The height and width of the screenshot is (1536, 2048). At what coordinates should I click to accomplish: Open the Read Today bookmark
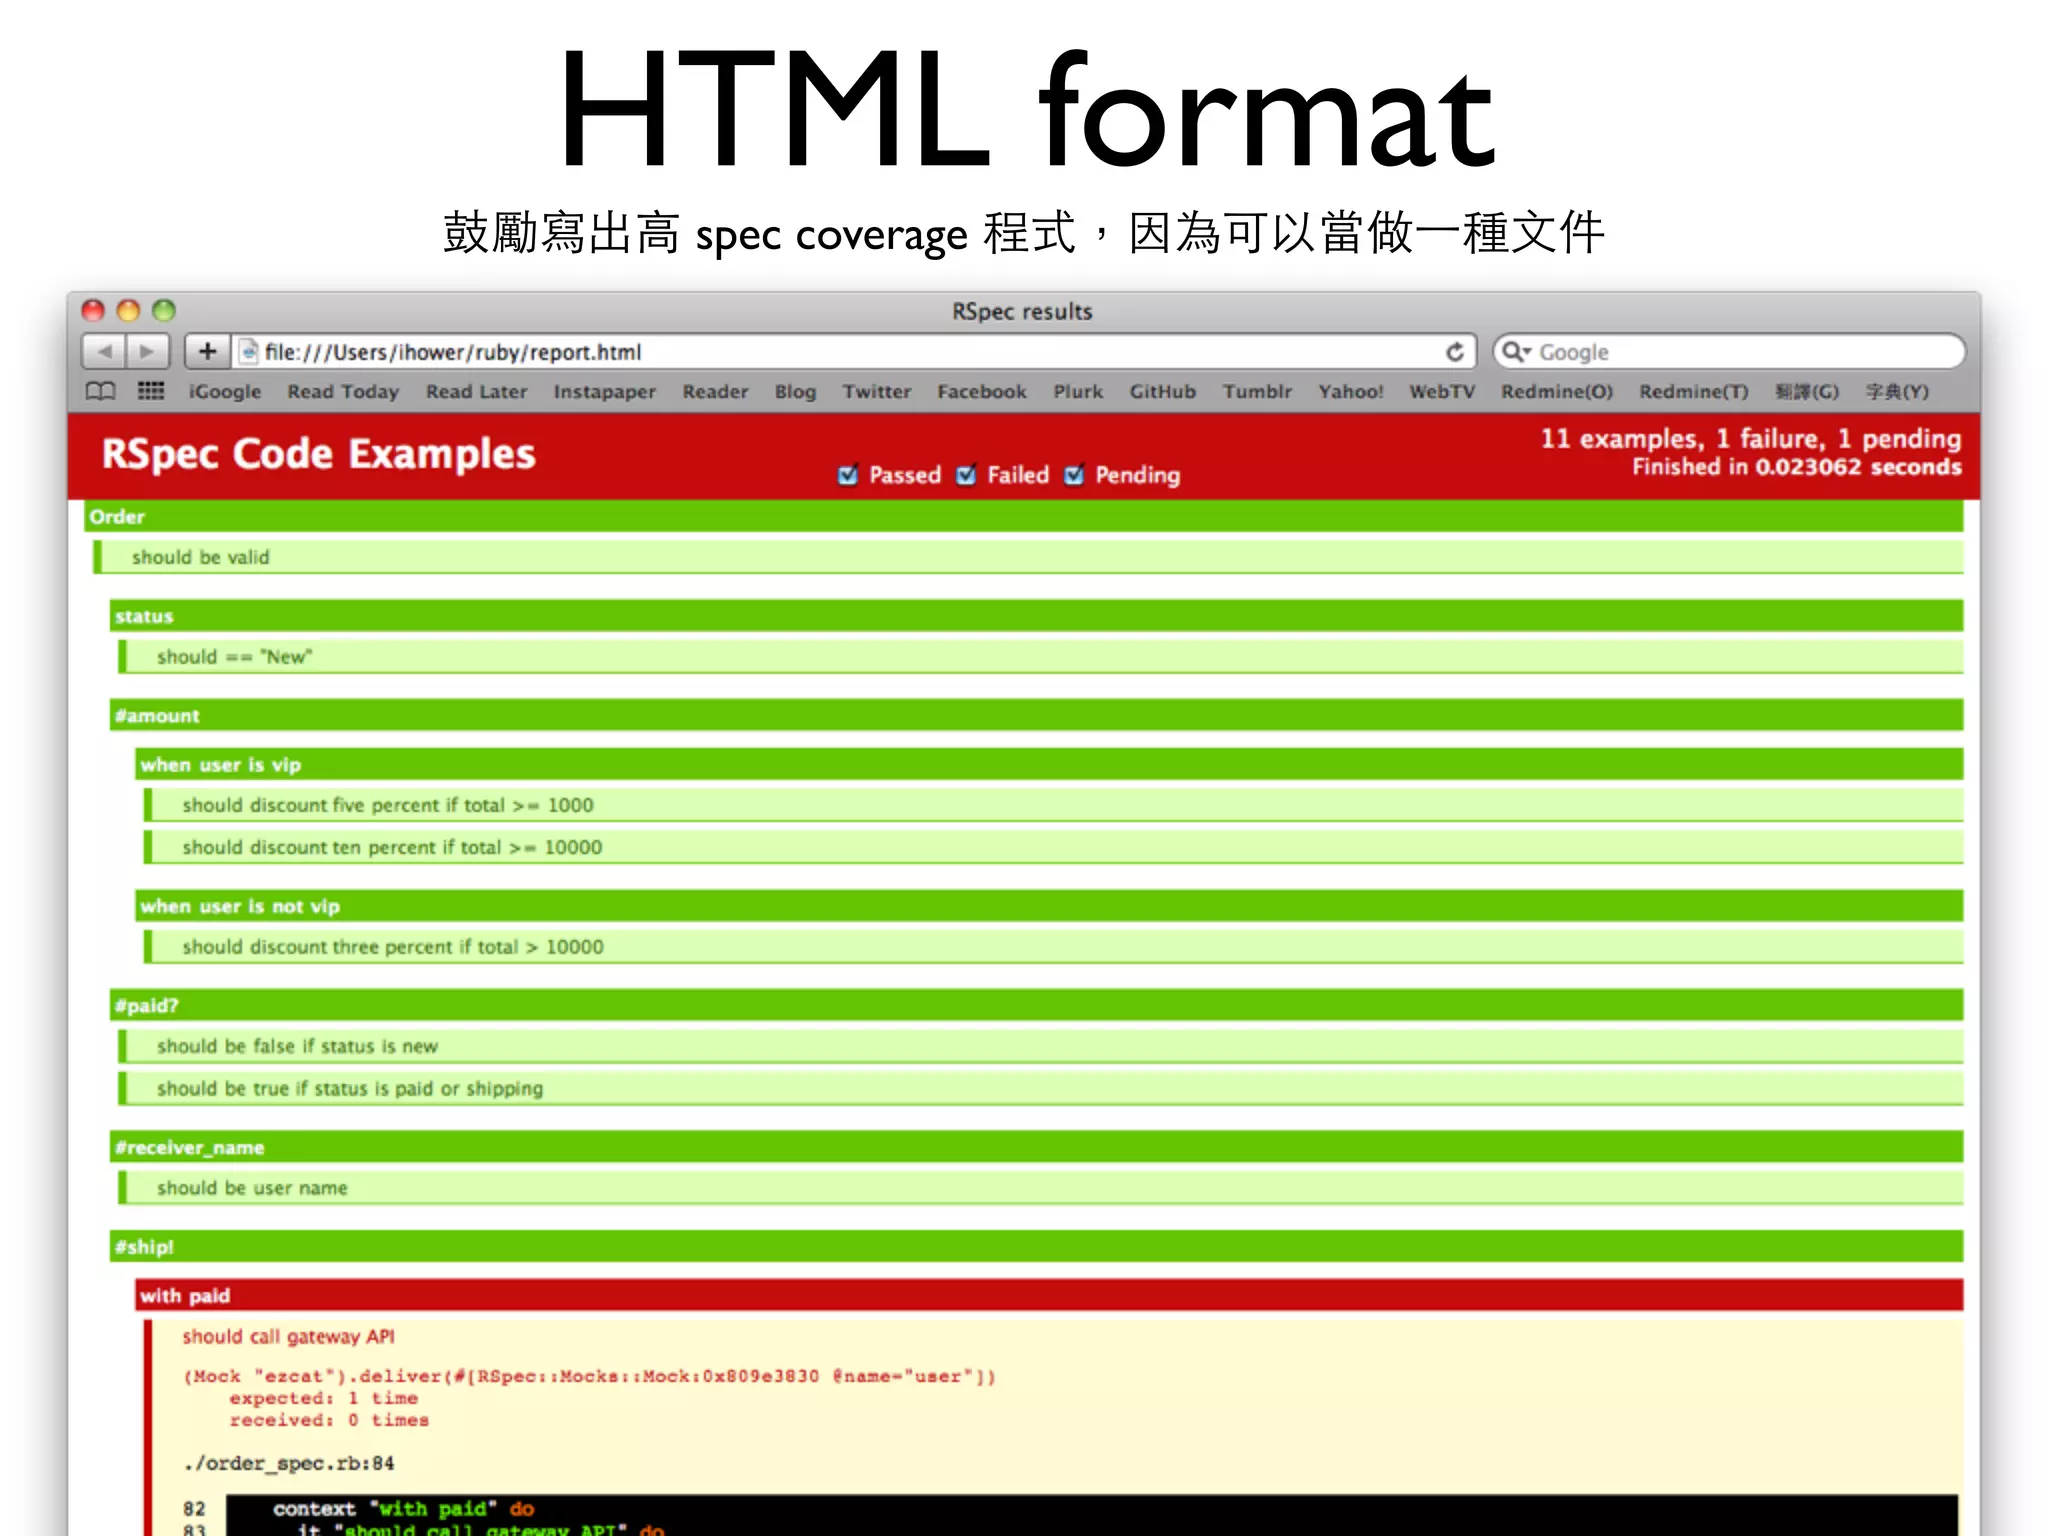click(x=343, y=392)
